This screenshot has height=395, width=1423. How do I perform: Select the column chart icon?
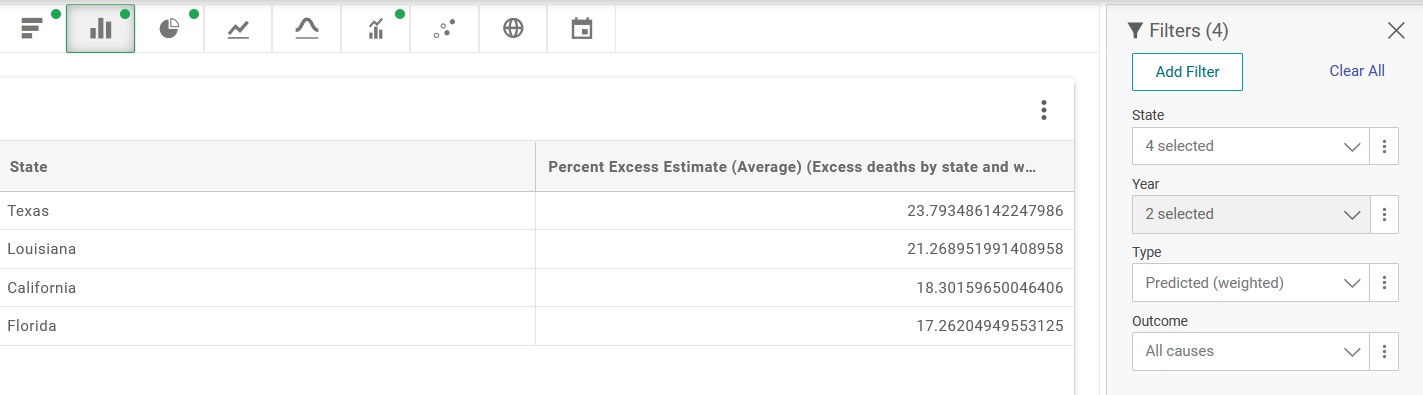click(101, 28)
